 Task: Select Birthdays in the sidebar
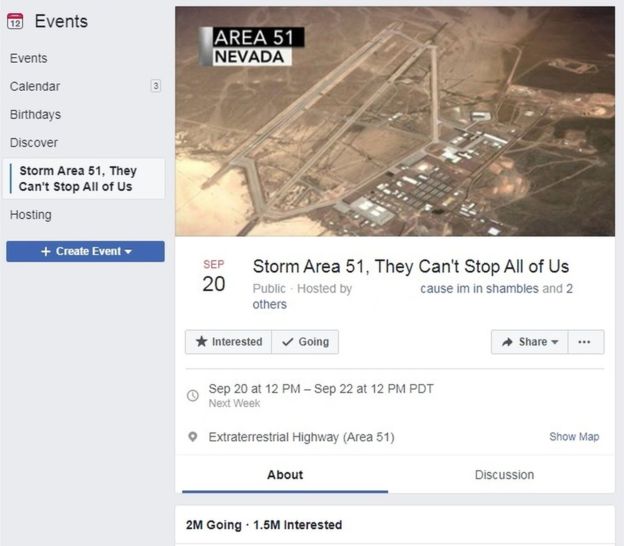(35, 114)
